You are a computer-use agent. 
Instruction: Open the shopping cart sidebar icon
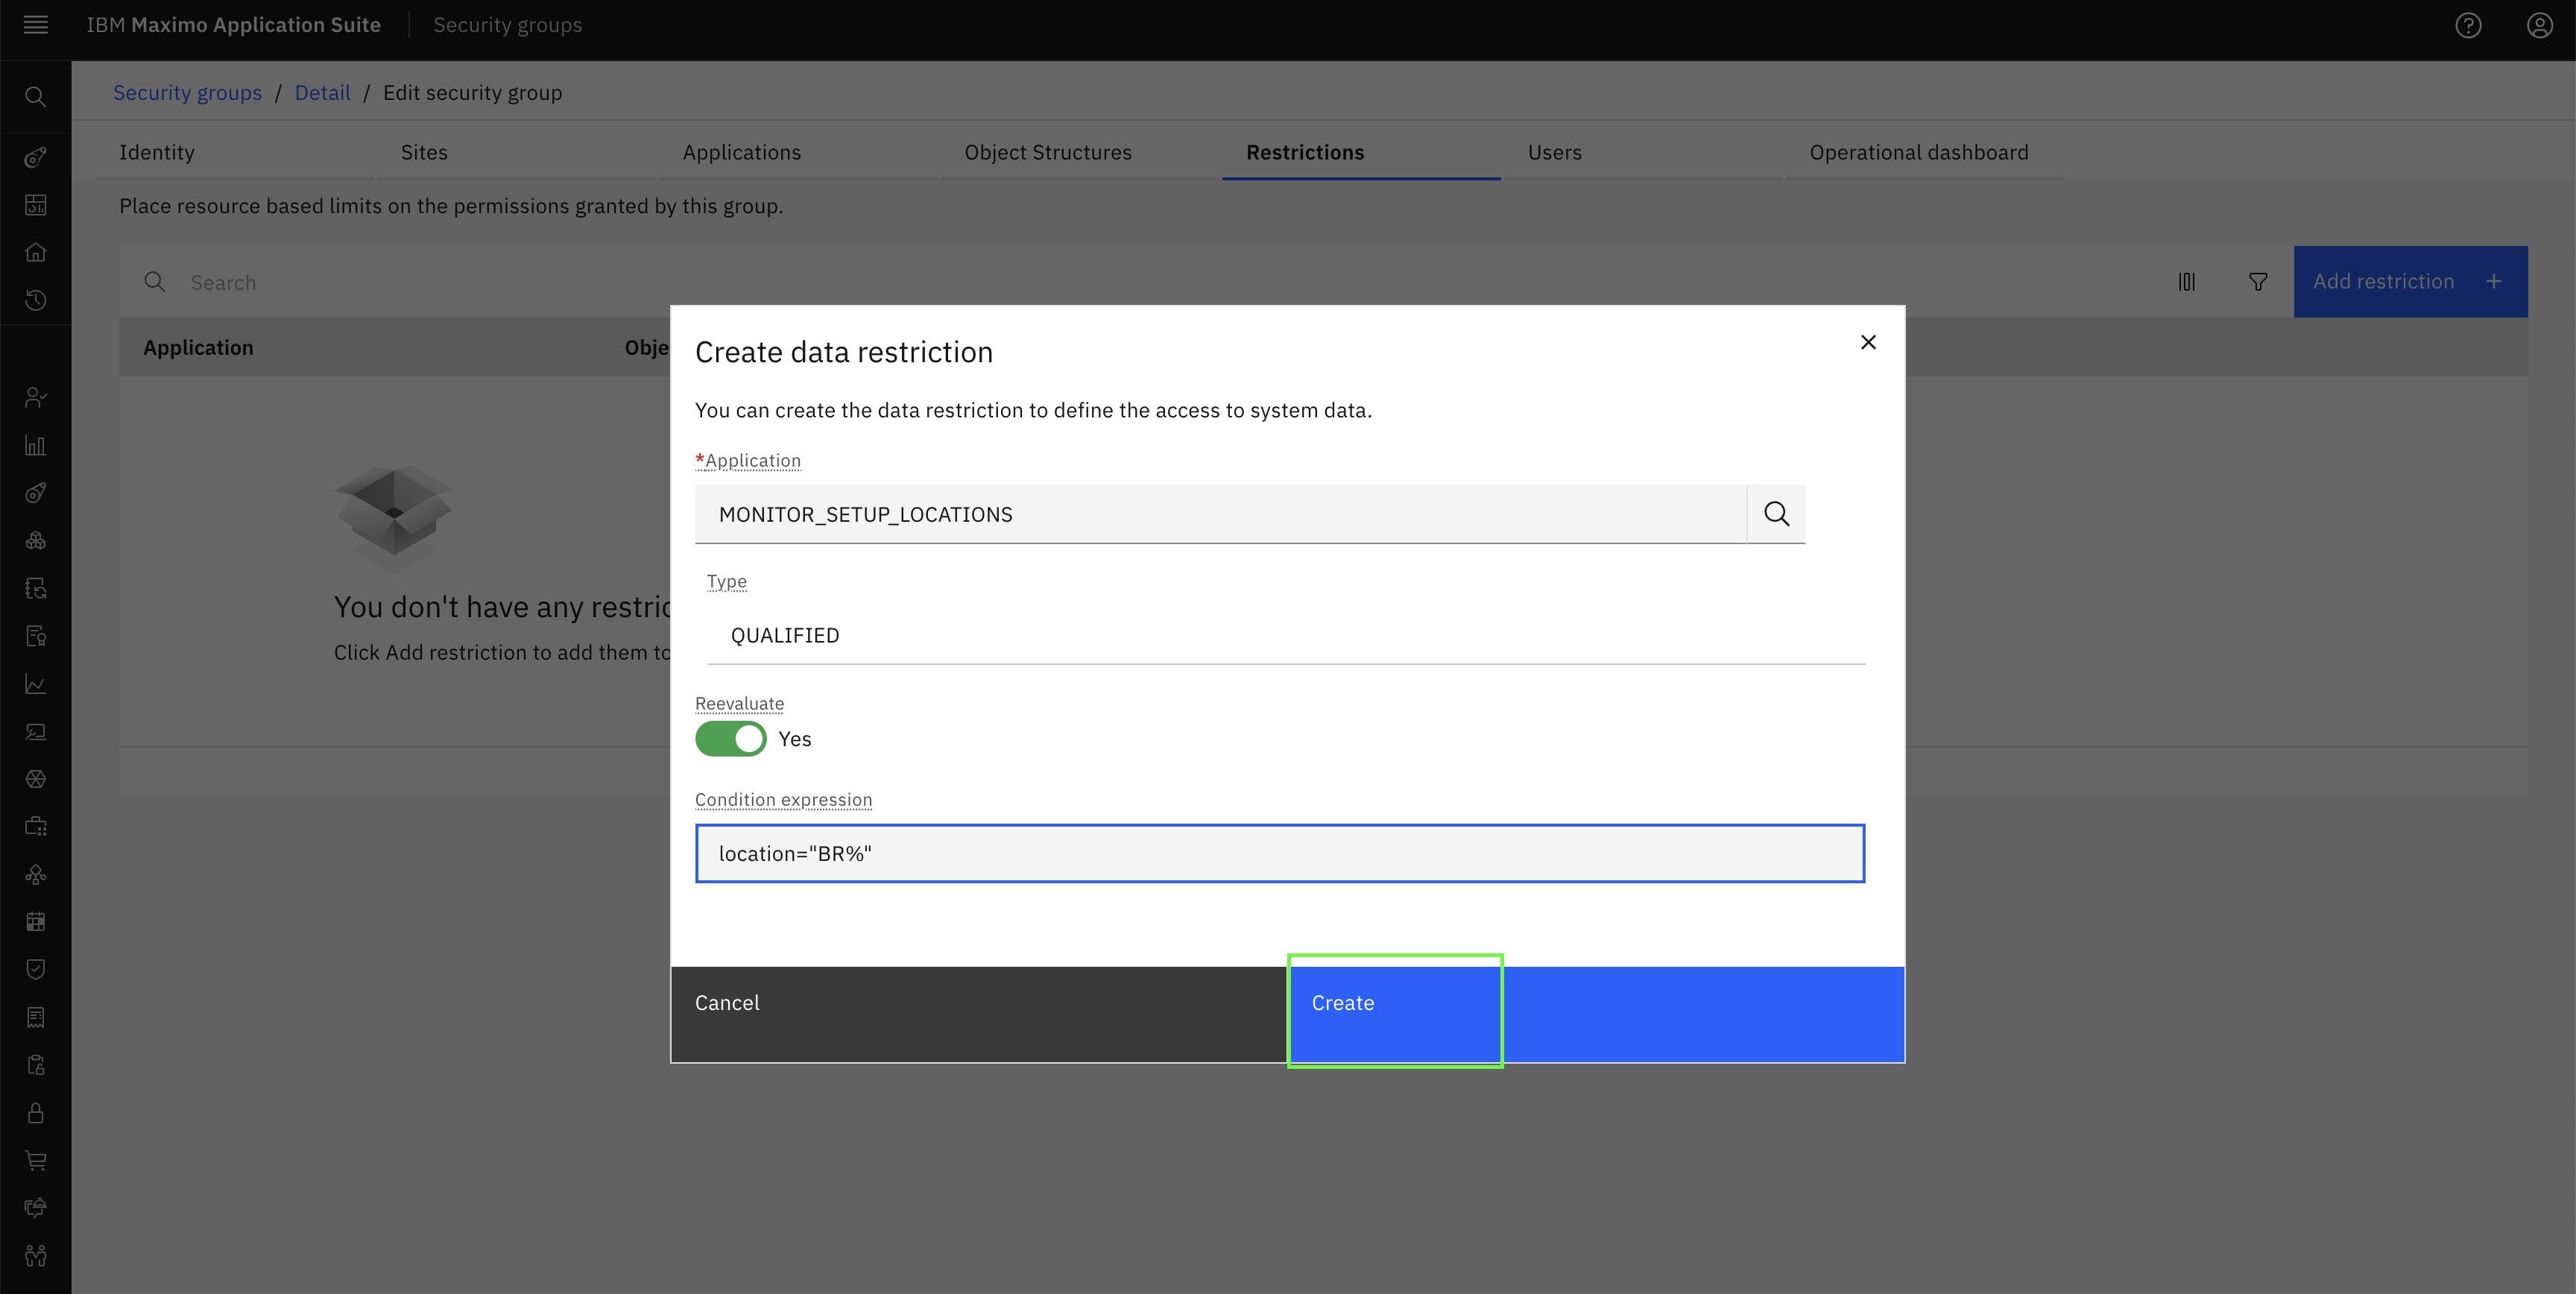pos(35,1161)
